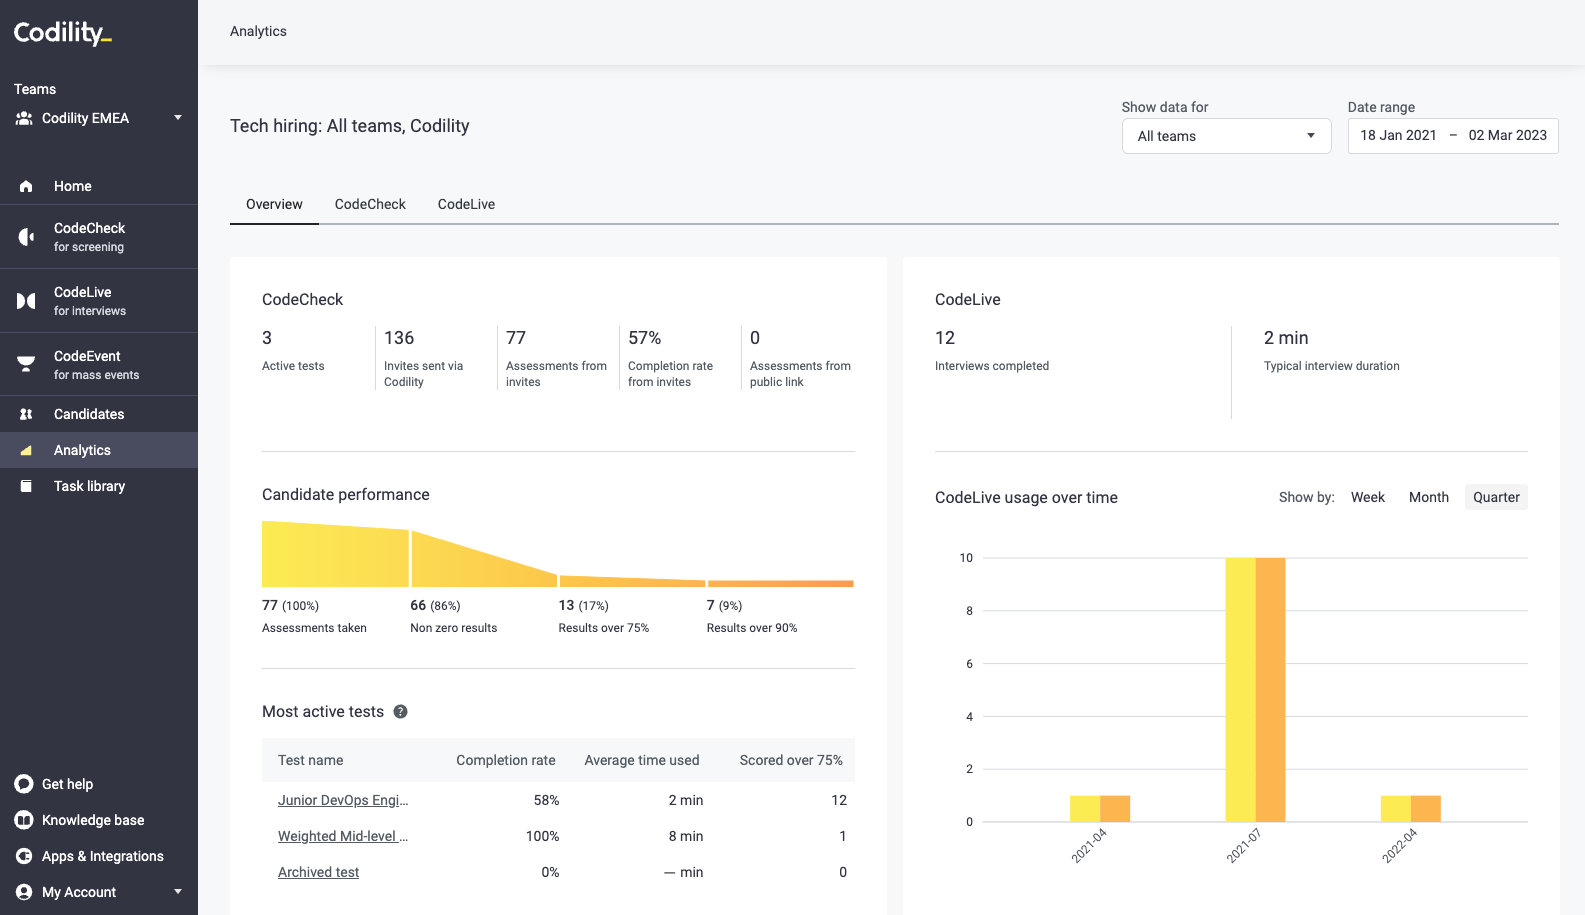
Task: Open CodeEvent via the trophy icon
Action: [26, 365]
